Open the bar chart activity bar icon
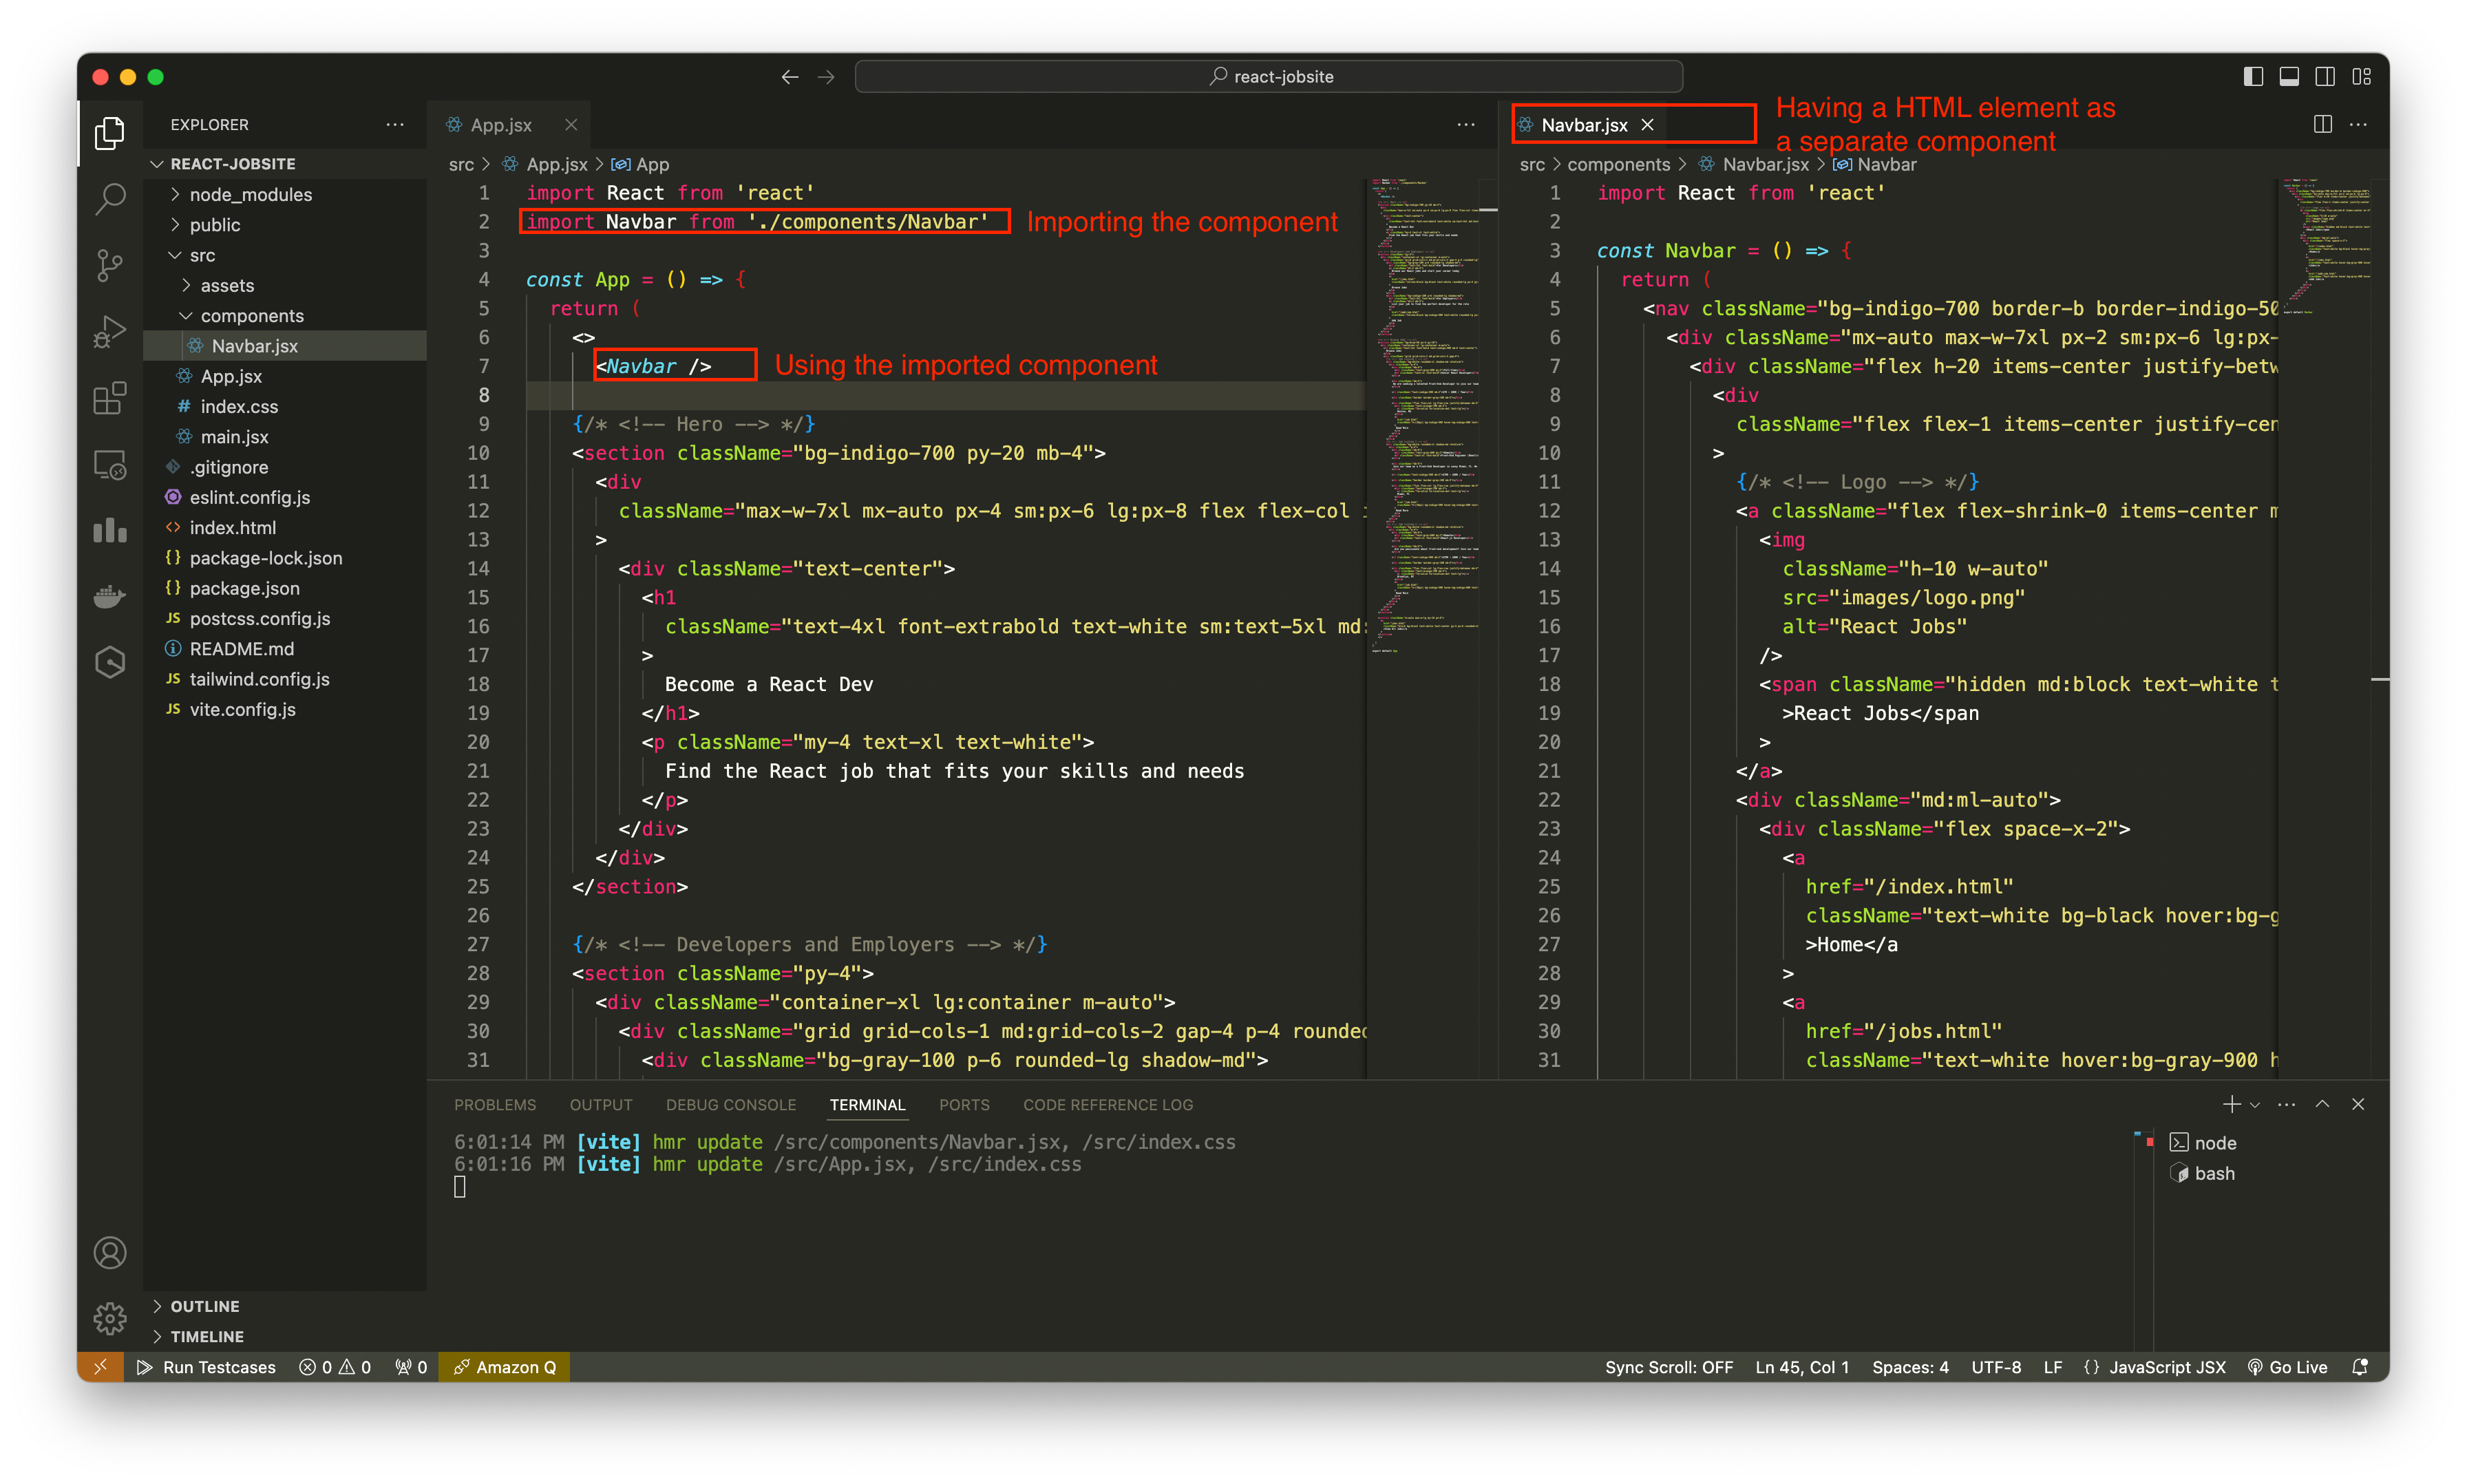Screen dimensions: 2467x1484 pos(110,530)
